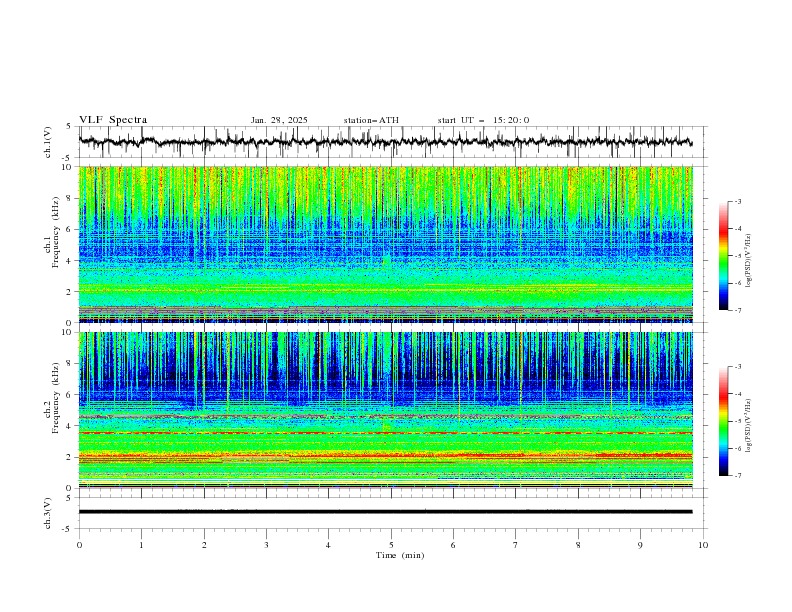The width and height of the screenshot is (792, 612).
Task: Click the ch.1 voltage waveform trace
Action: pos(385,142)
